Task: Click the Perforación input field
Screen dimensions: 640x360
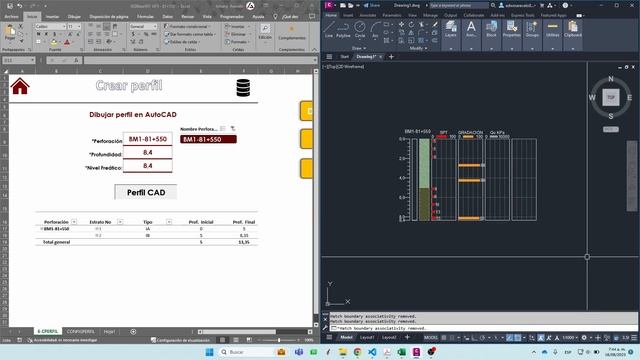Action: 147,139
